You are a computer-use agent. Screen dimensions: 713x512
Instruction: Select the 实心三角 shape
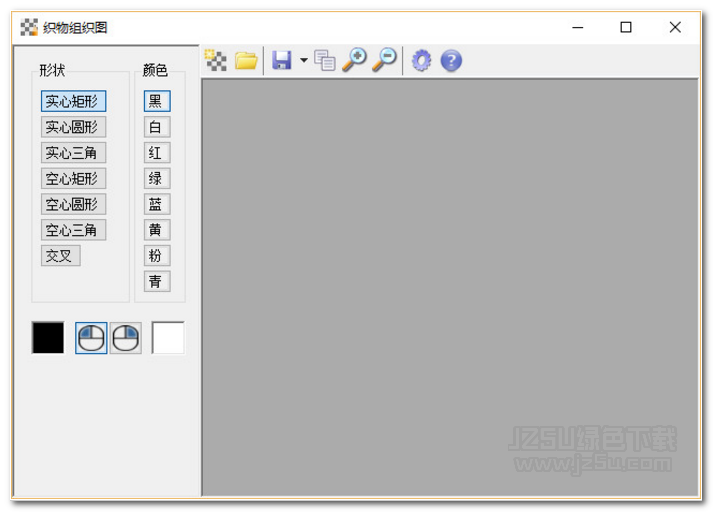tap(74, 153)
